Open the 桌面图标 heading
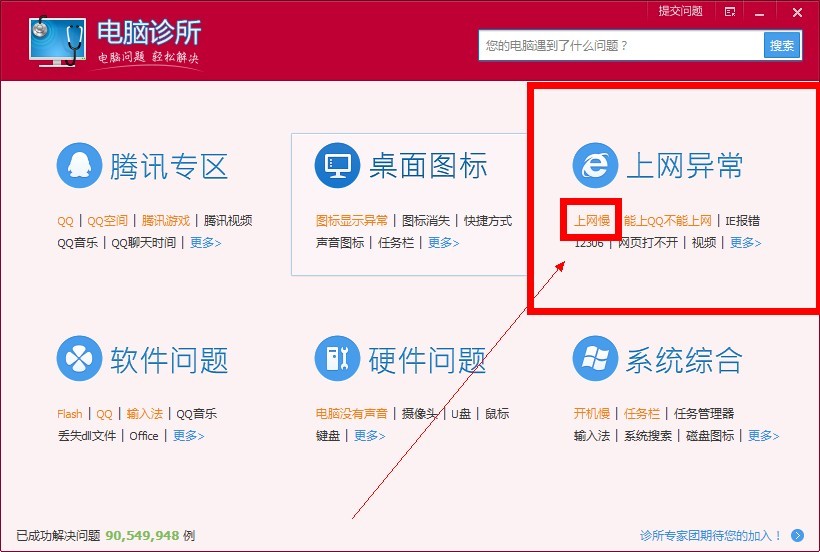Image resolution: width=820 pixels, height=552 pixels. [x=428, y=166]
